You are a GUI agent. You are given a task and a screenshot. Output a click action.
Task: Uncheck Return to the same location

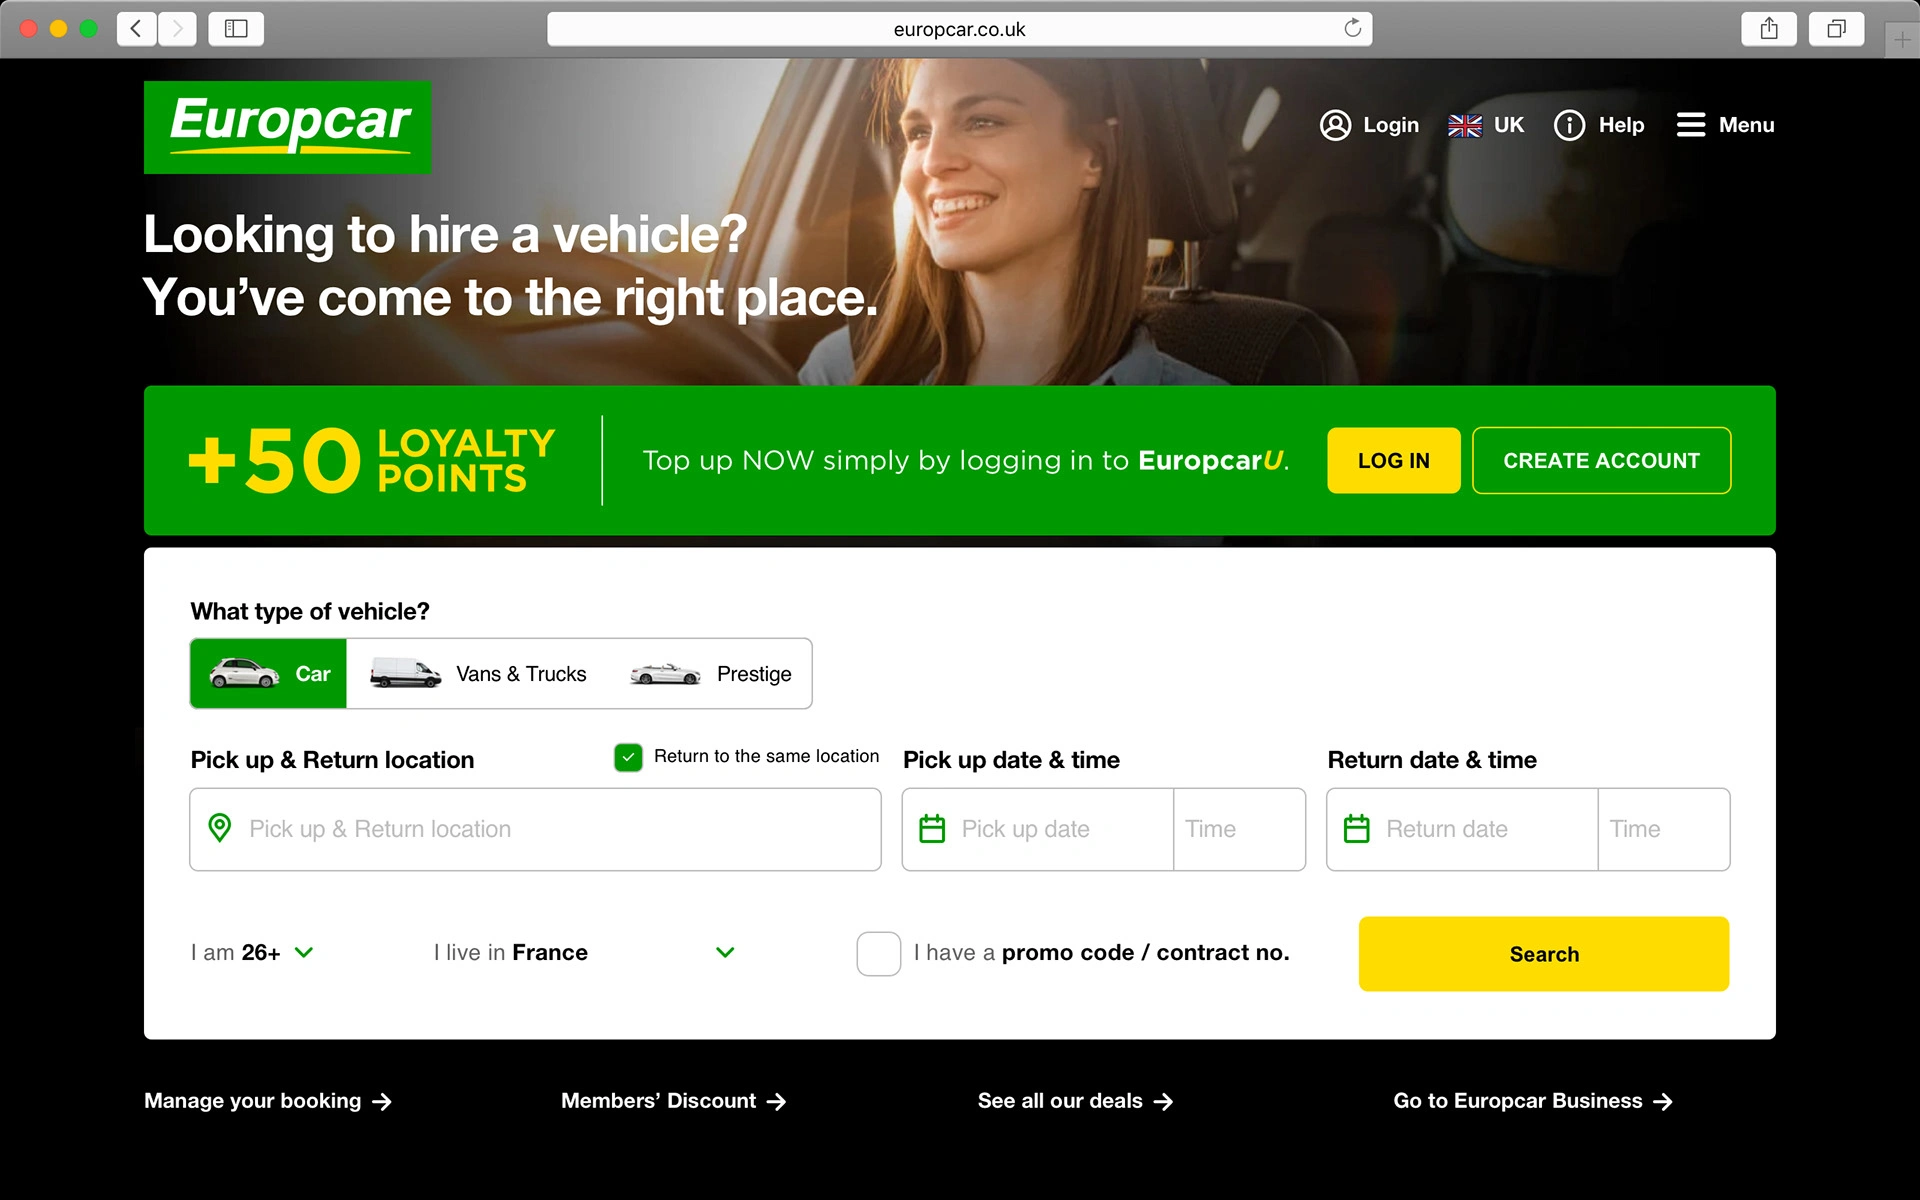click(x=628, y=757)
